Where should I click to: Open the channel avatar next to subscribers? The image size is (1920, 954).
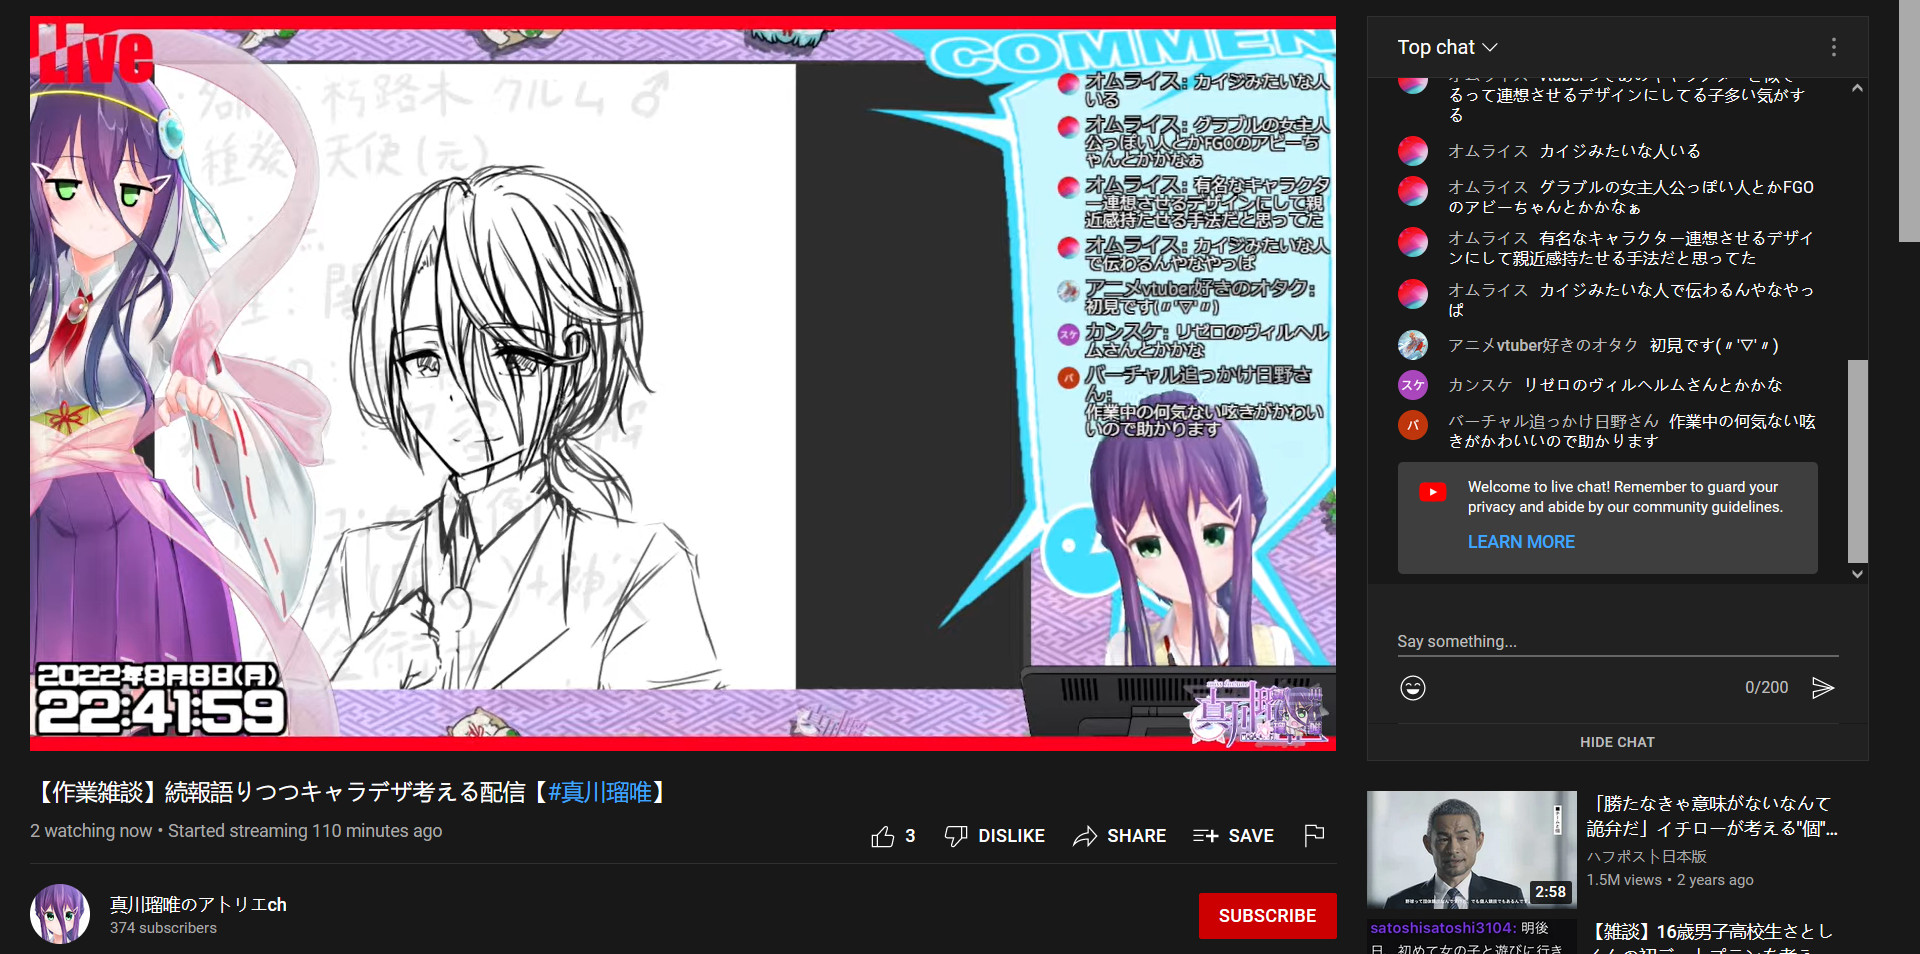[x=60, y=914]
